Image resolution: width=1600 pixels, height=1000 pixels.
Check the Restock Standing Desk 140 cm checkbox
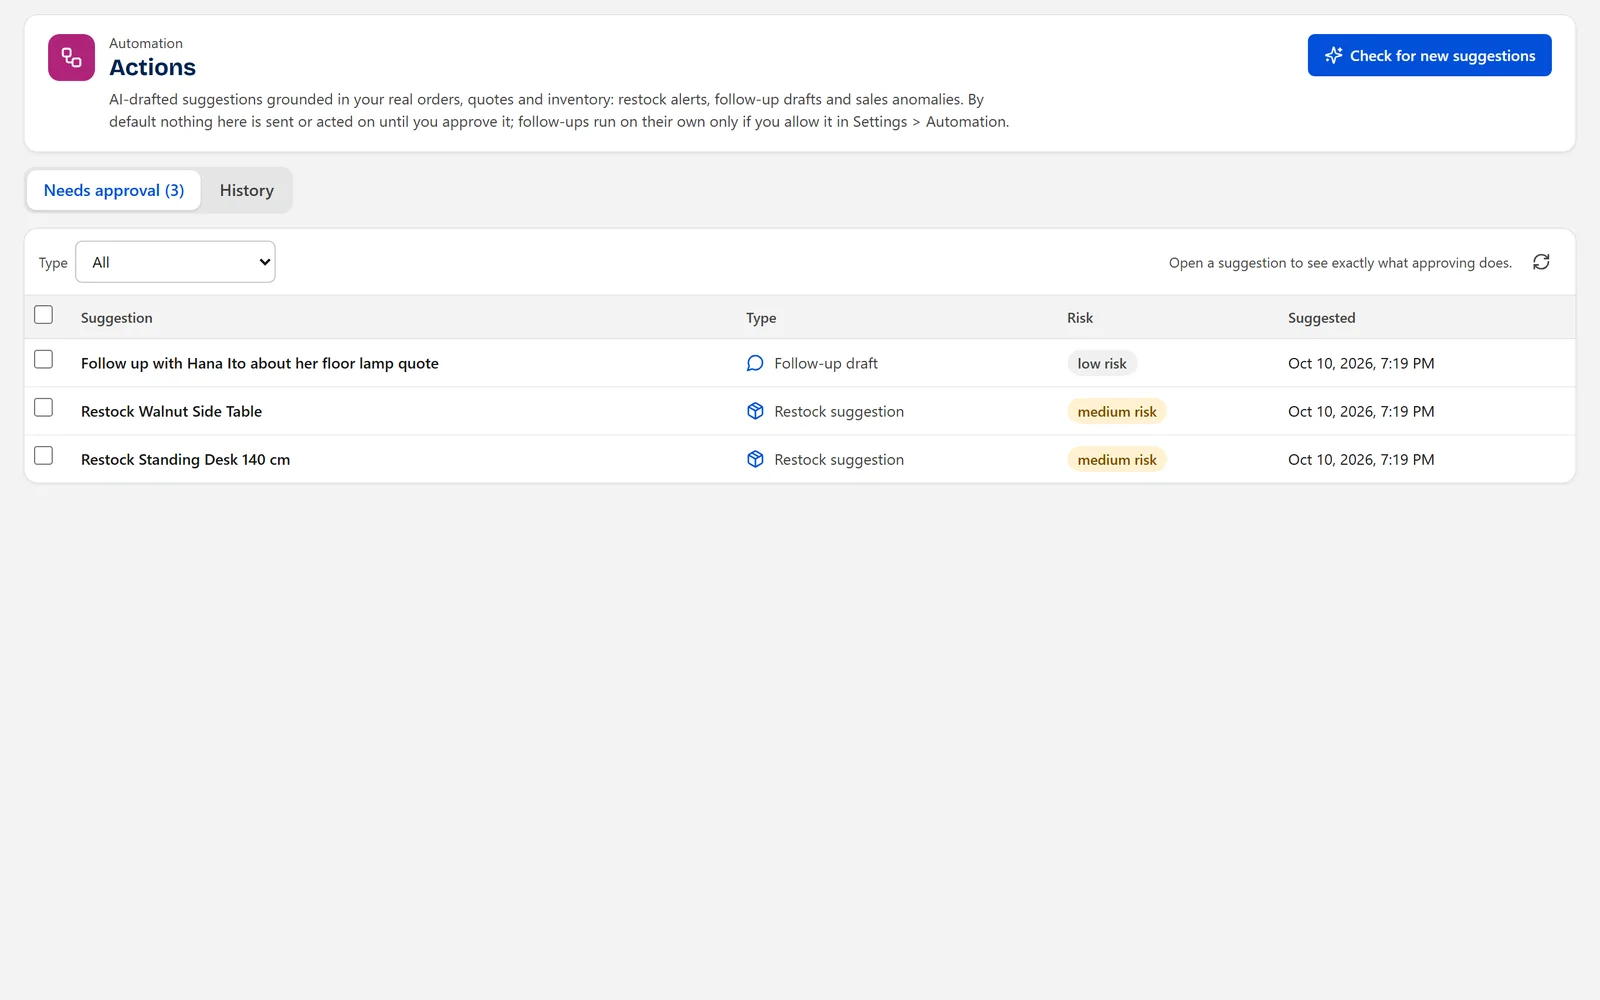(x=43, y=455)
